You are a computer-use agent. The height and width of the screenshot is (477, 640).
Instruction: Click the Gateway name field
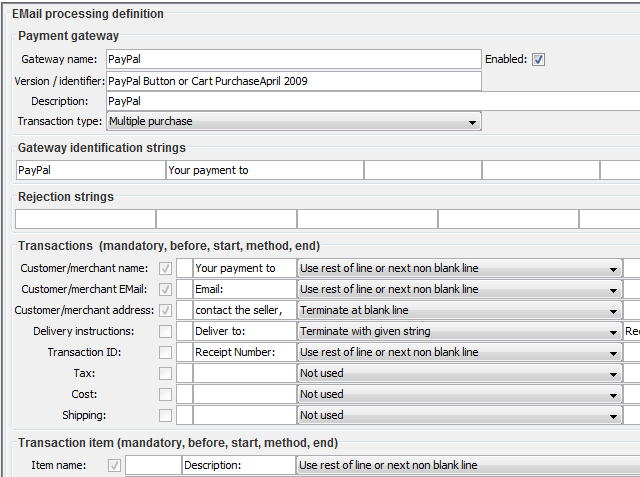pyautogui.click(x=294, y=59)
